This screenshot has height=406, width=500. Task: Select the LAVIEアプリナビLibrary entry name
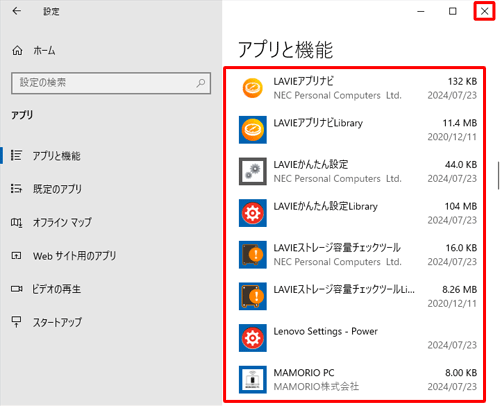click(318, 123)
